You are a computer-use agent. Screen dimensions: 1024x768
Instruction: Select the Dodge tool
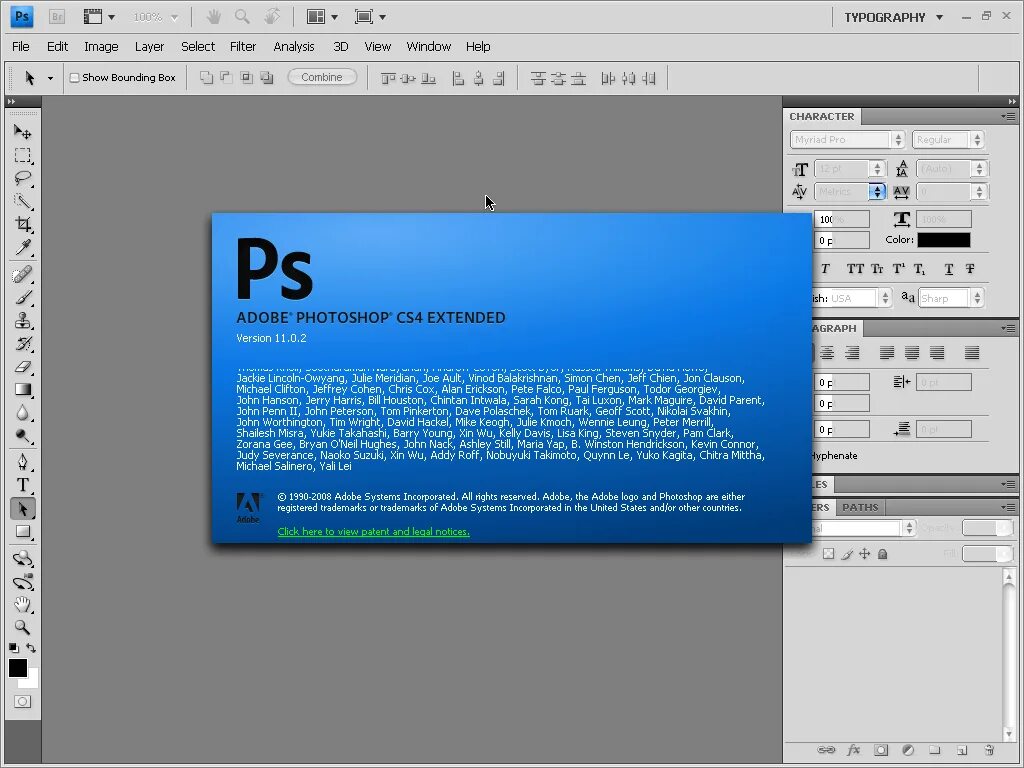click(x=23, y=435)
